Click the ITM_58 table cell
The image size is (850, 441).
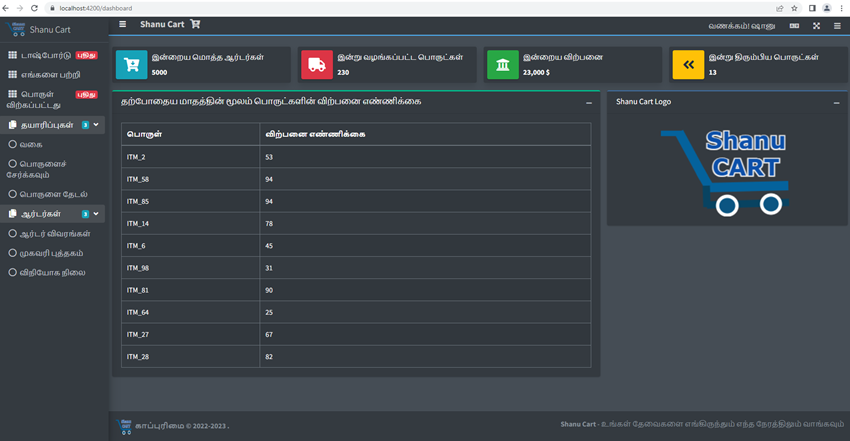pyautogui.click(x=190, y=179)
